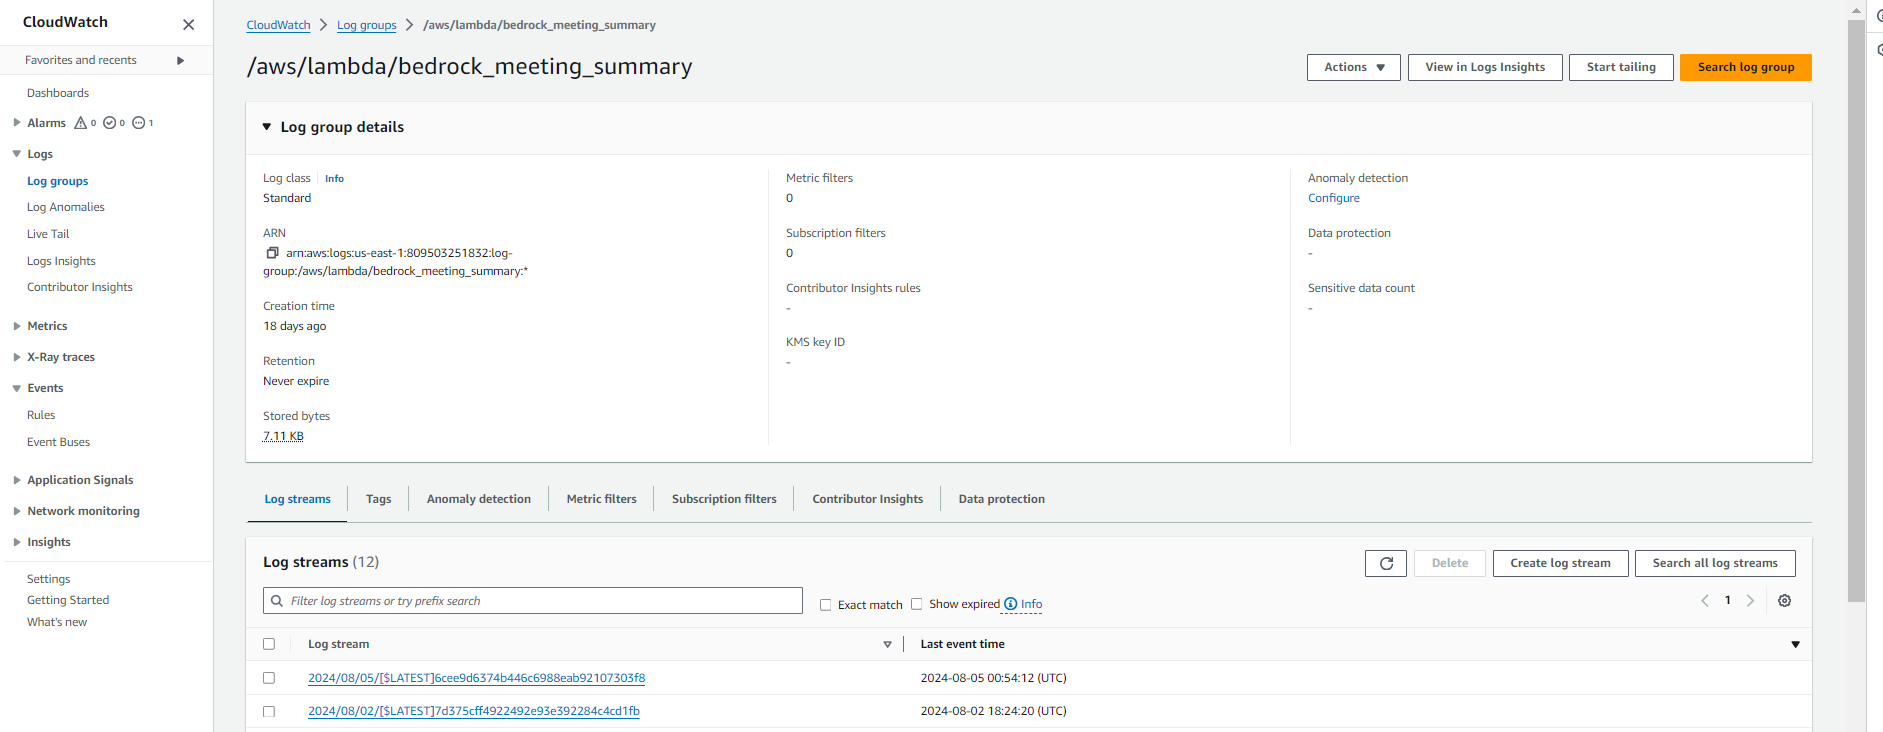Open the Anomaly detection tab
The width and height of the screenshot is (1883, 732).
479,499
